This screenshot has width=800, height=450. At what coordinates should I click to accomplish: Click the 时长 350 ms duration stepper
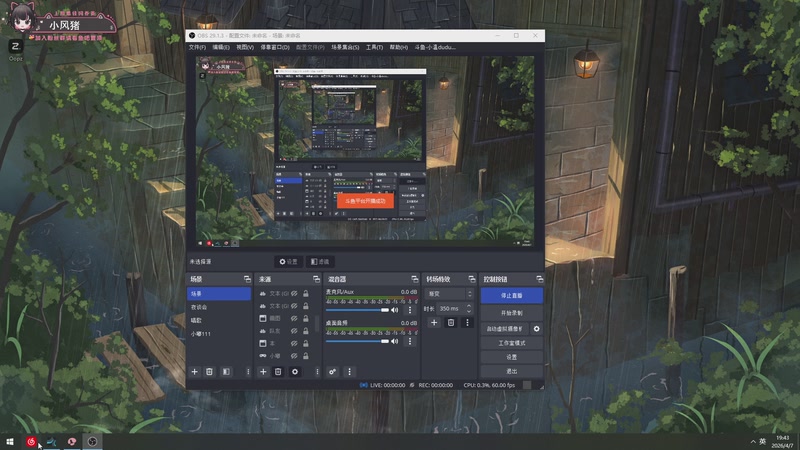469,308
